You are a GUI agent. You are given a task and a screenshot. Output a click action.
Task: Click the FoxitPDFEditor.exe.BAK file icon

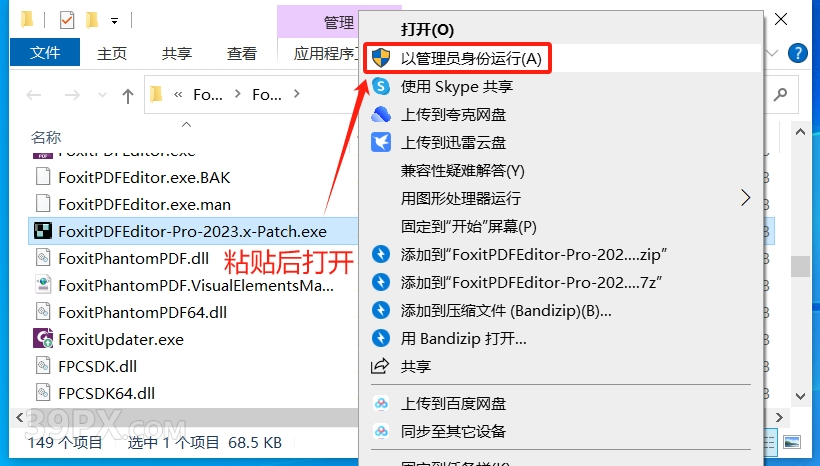[x=43, y=177]
